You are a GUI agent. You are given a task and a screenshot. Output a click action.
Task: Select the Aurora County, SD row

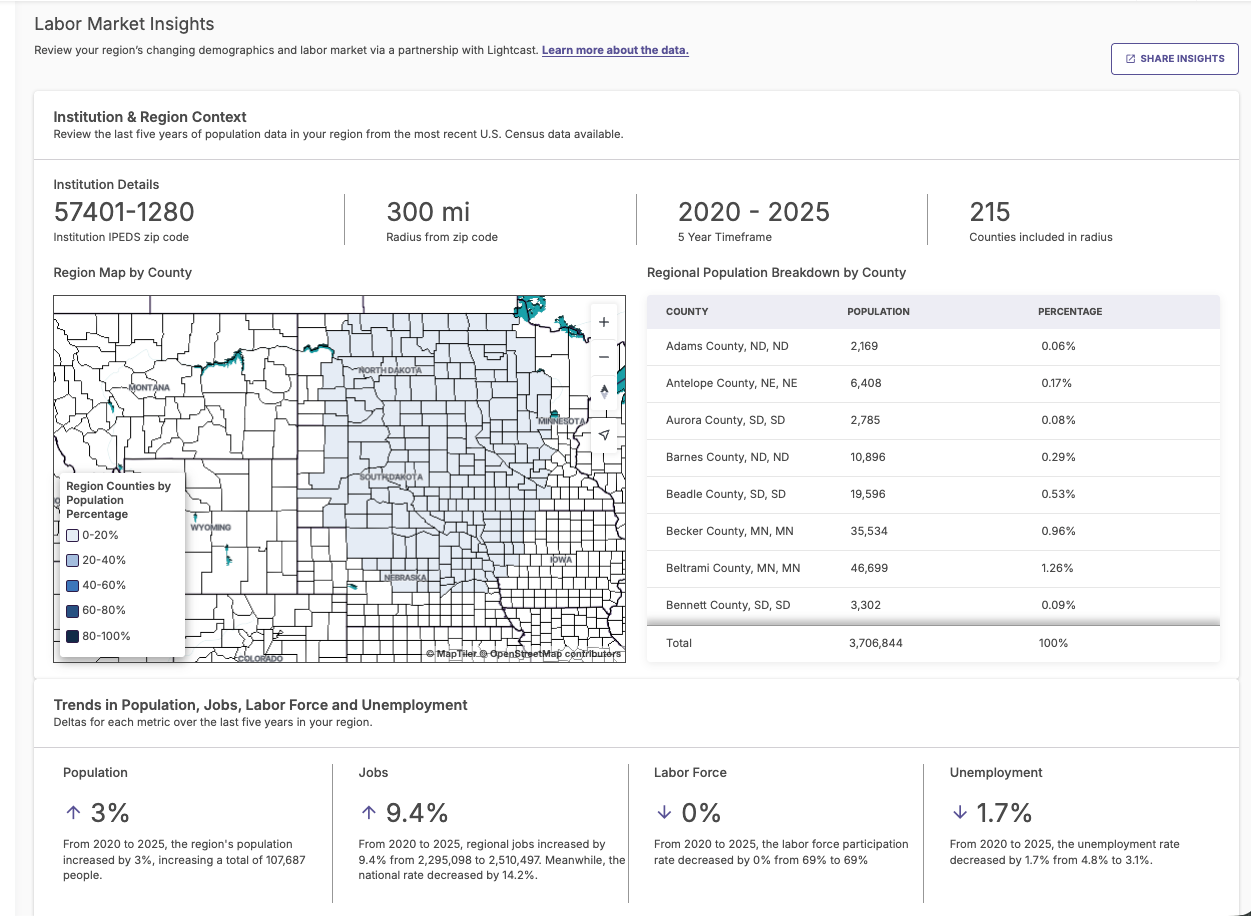[x=933, y=420]
